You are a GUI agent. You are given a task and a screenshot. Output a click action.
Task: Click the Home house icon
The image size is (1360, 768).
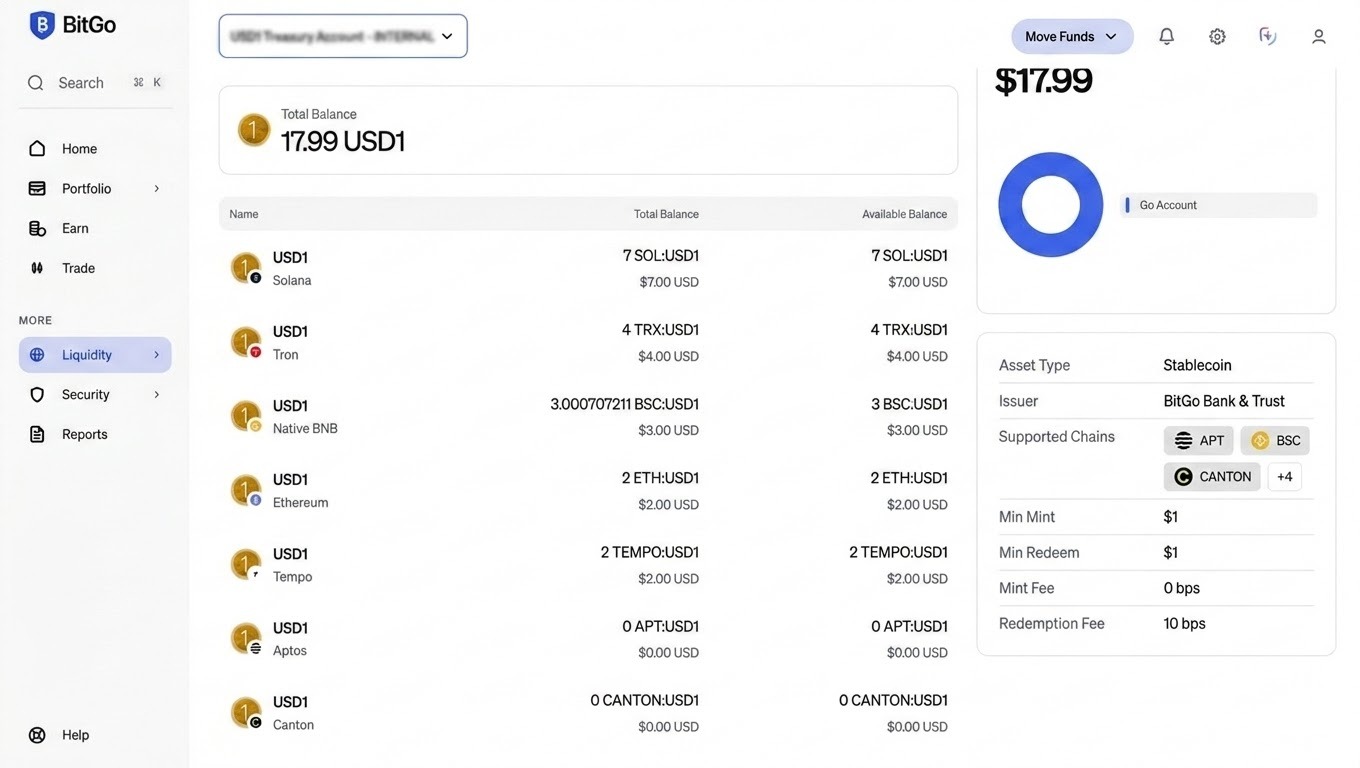click(x=37, y=148)
